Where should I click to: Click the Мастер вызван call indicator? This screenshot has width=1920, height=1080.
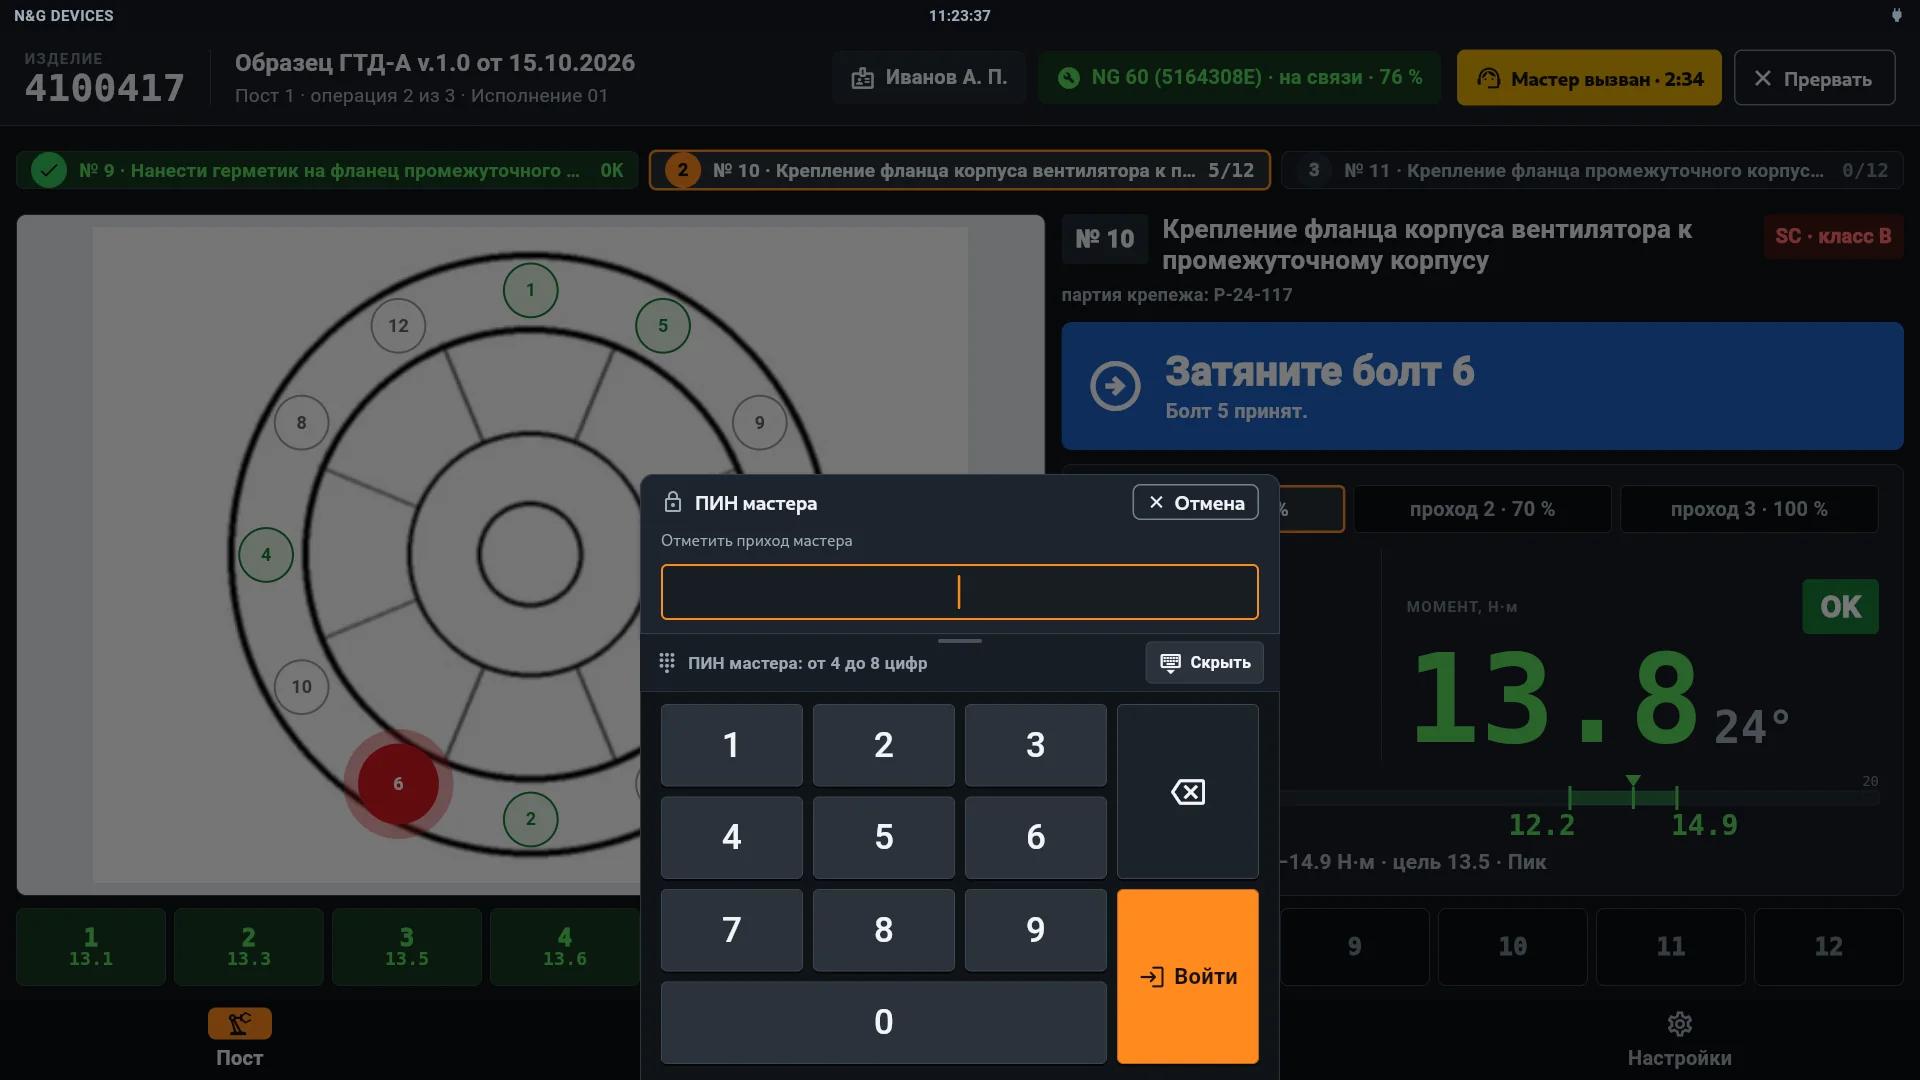[1589, 78]
